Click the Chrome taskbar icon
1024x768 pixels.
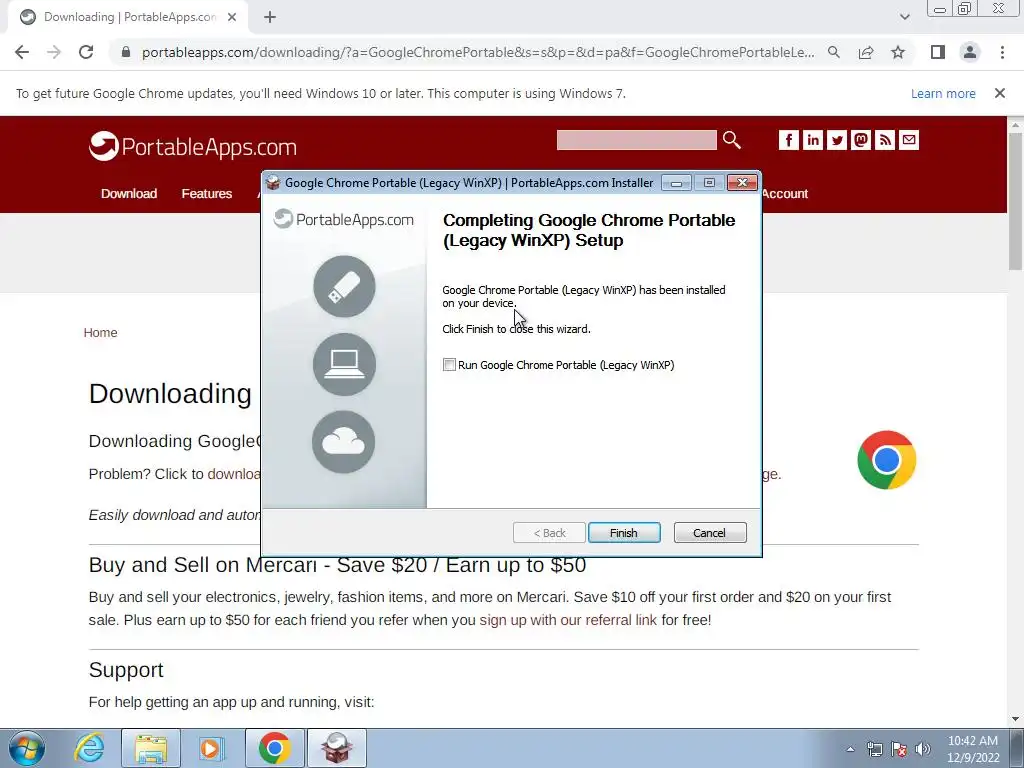(274, 748)
